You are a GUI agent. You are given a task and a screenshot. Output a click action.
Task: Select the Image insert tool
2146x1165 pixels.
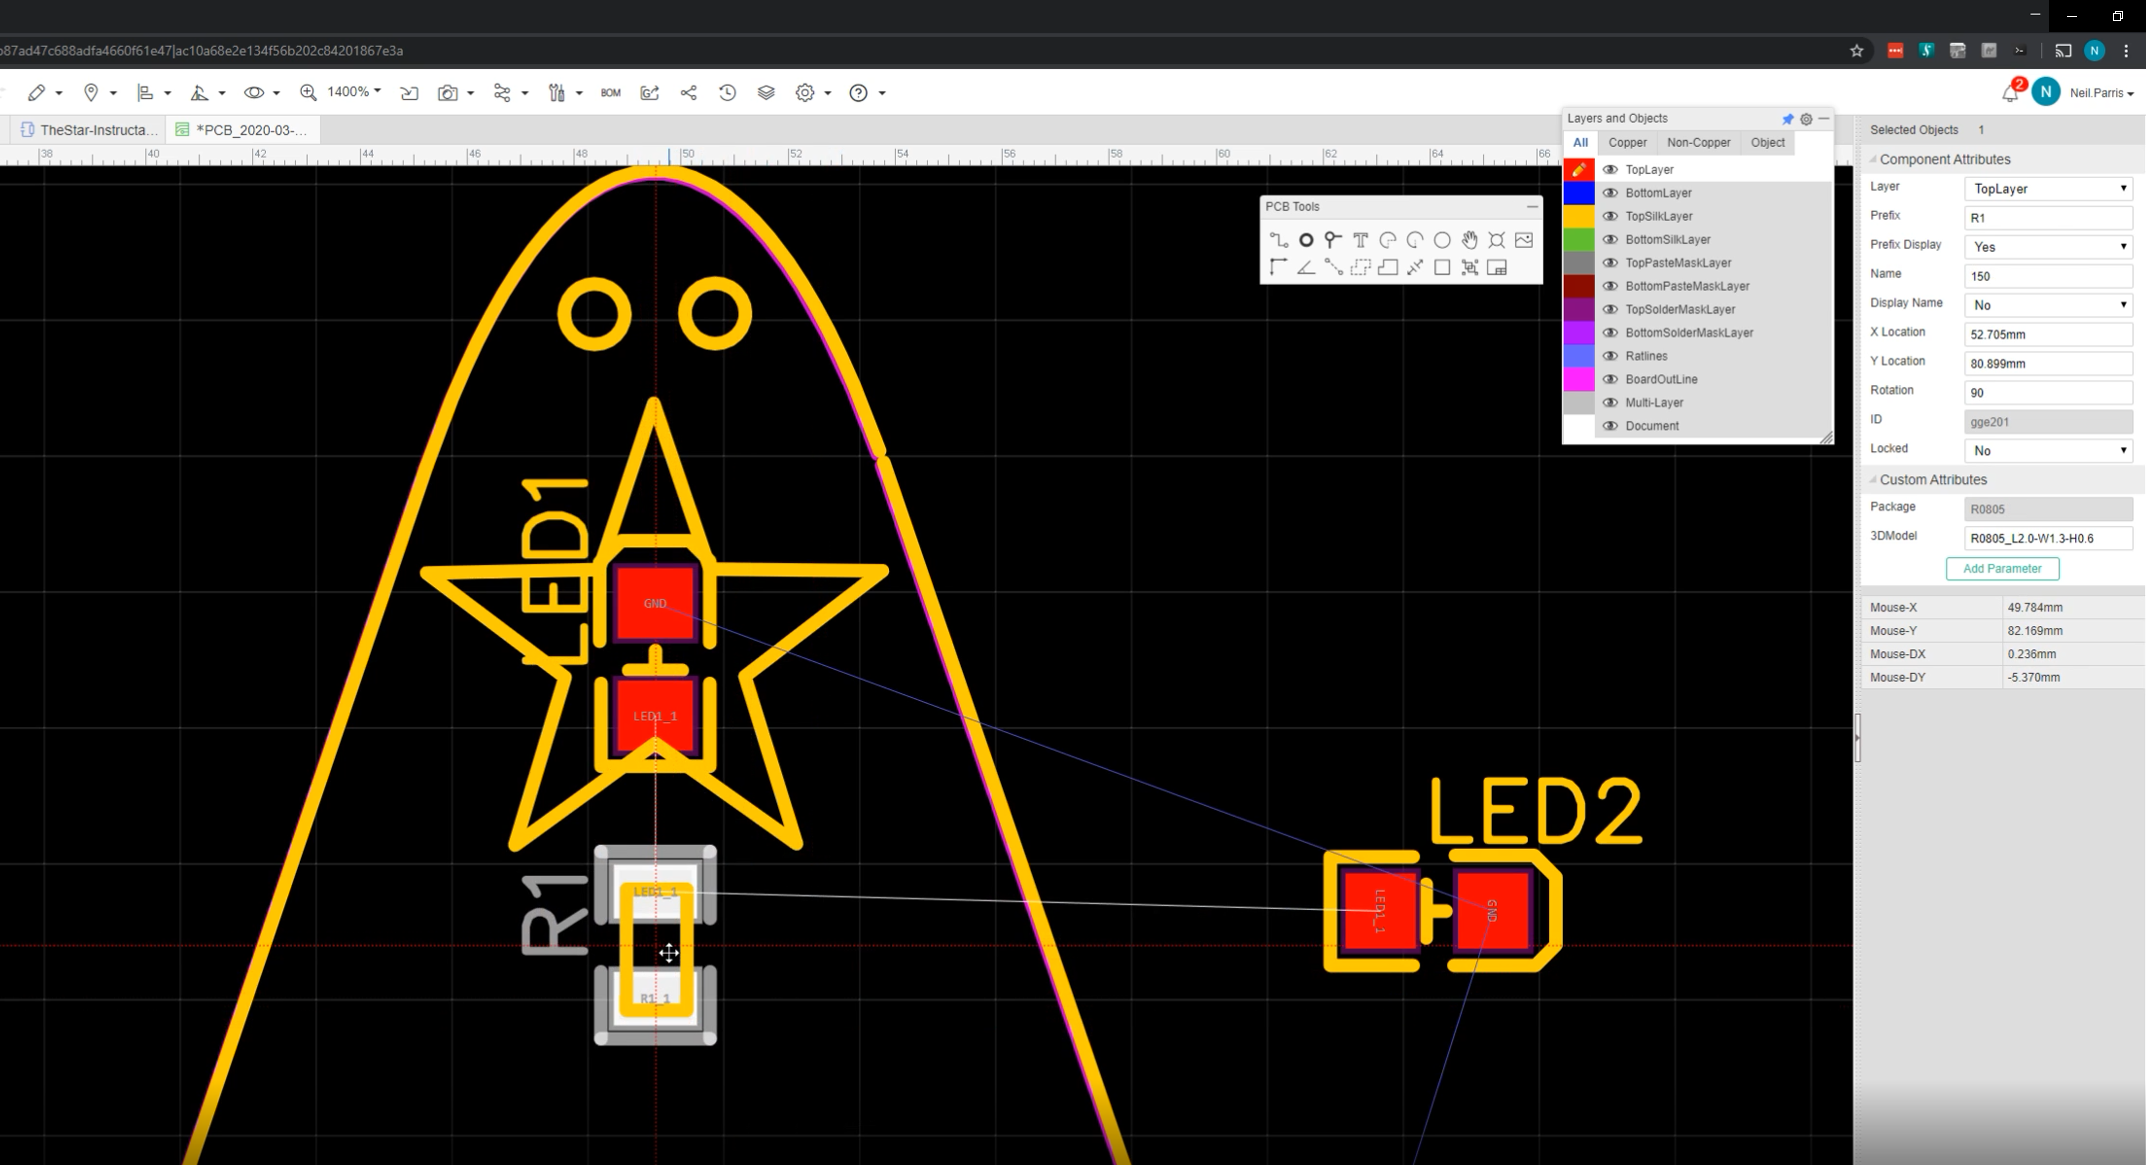click(x=1524, y=240)
